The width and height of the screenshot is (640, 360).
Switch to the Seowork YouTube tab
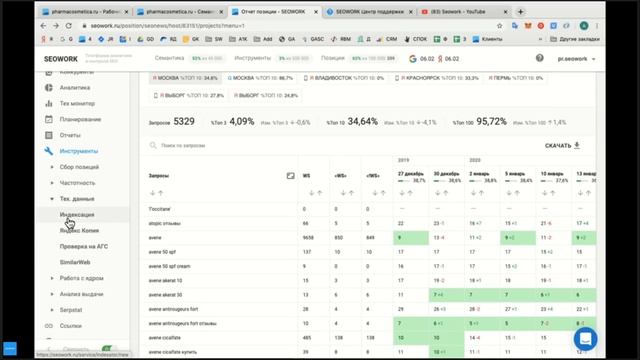pyautogui.click(x=464, y=12)
